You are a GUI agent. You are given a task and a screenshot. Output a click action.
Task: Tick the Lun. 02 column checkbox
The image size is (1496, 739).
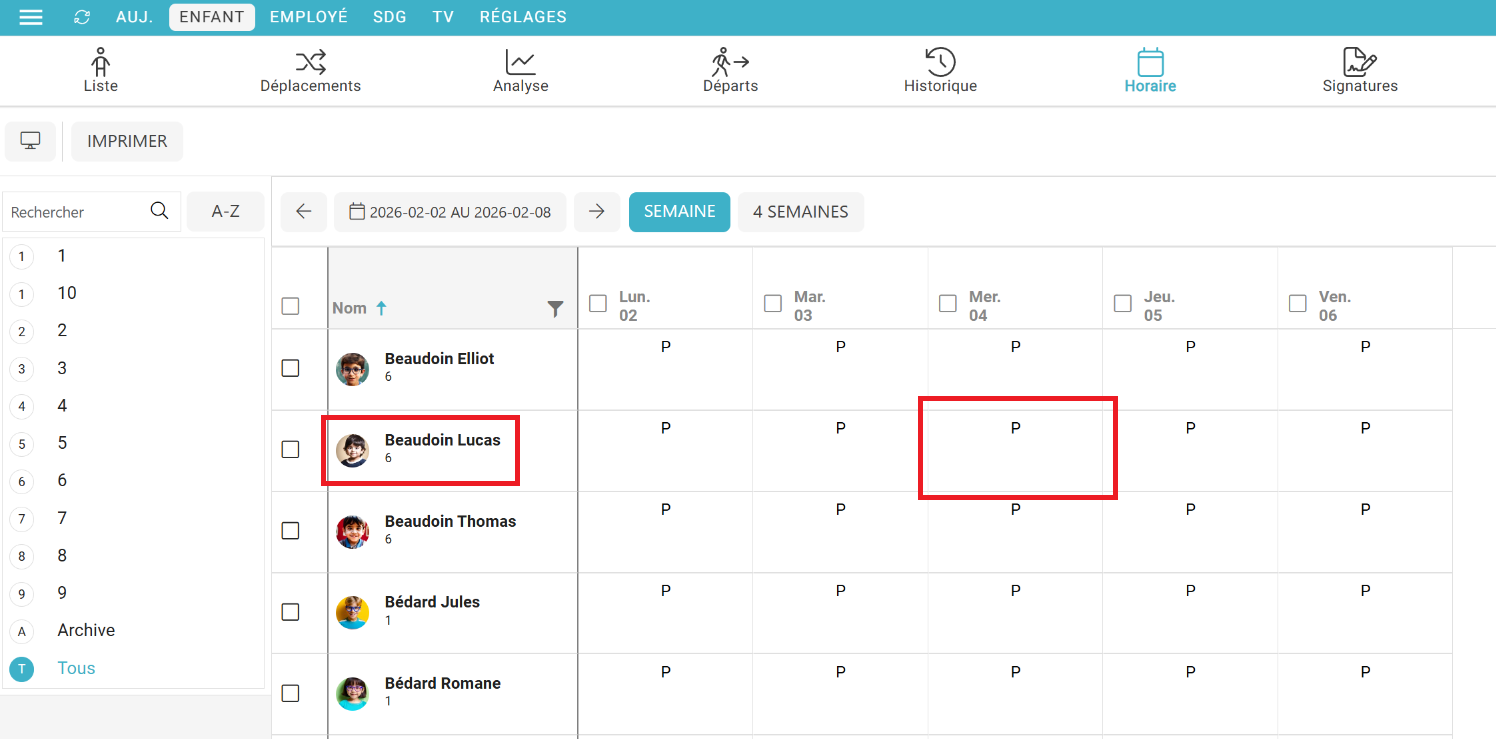pyautogui.click(x=598, y=303)
